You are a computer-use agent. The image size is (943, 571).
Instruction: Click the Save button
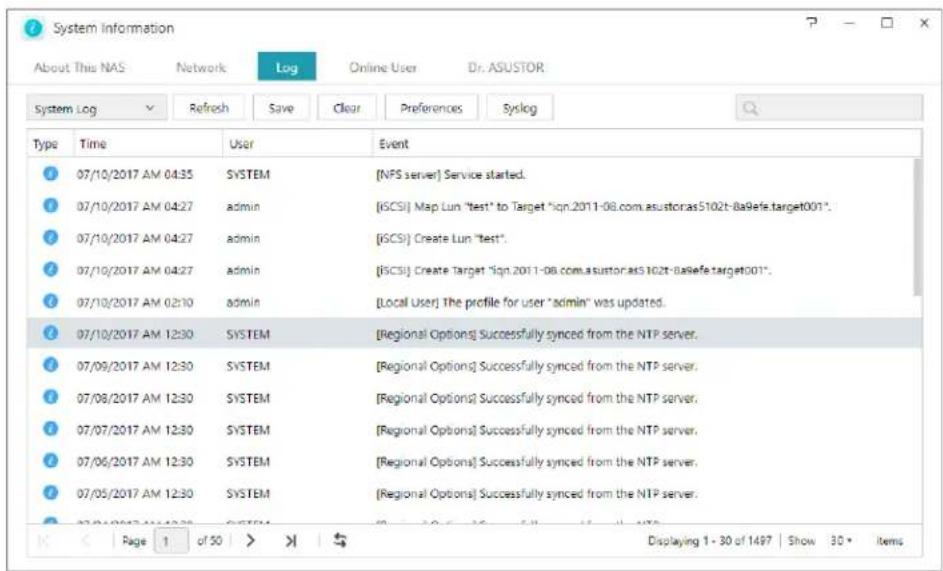(281, 108)
